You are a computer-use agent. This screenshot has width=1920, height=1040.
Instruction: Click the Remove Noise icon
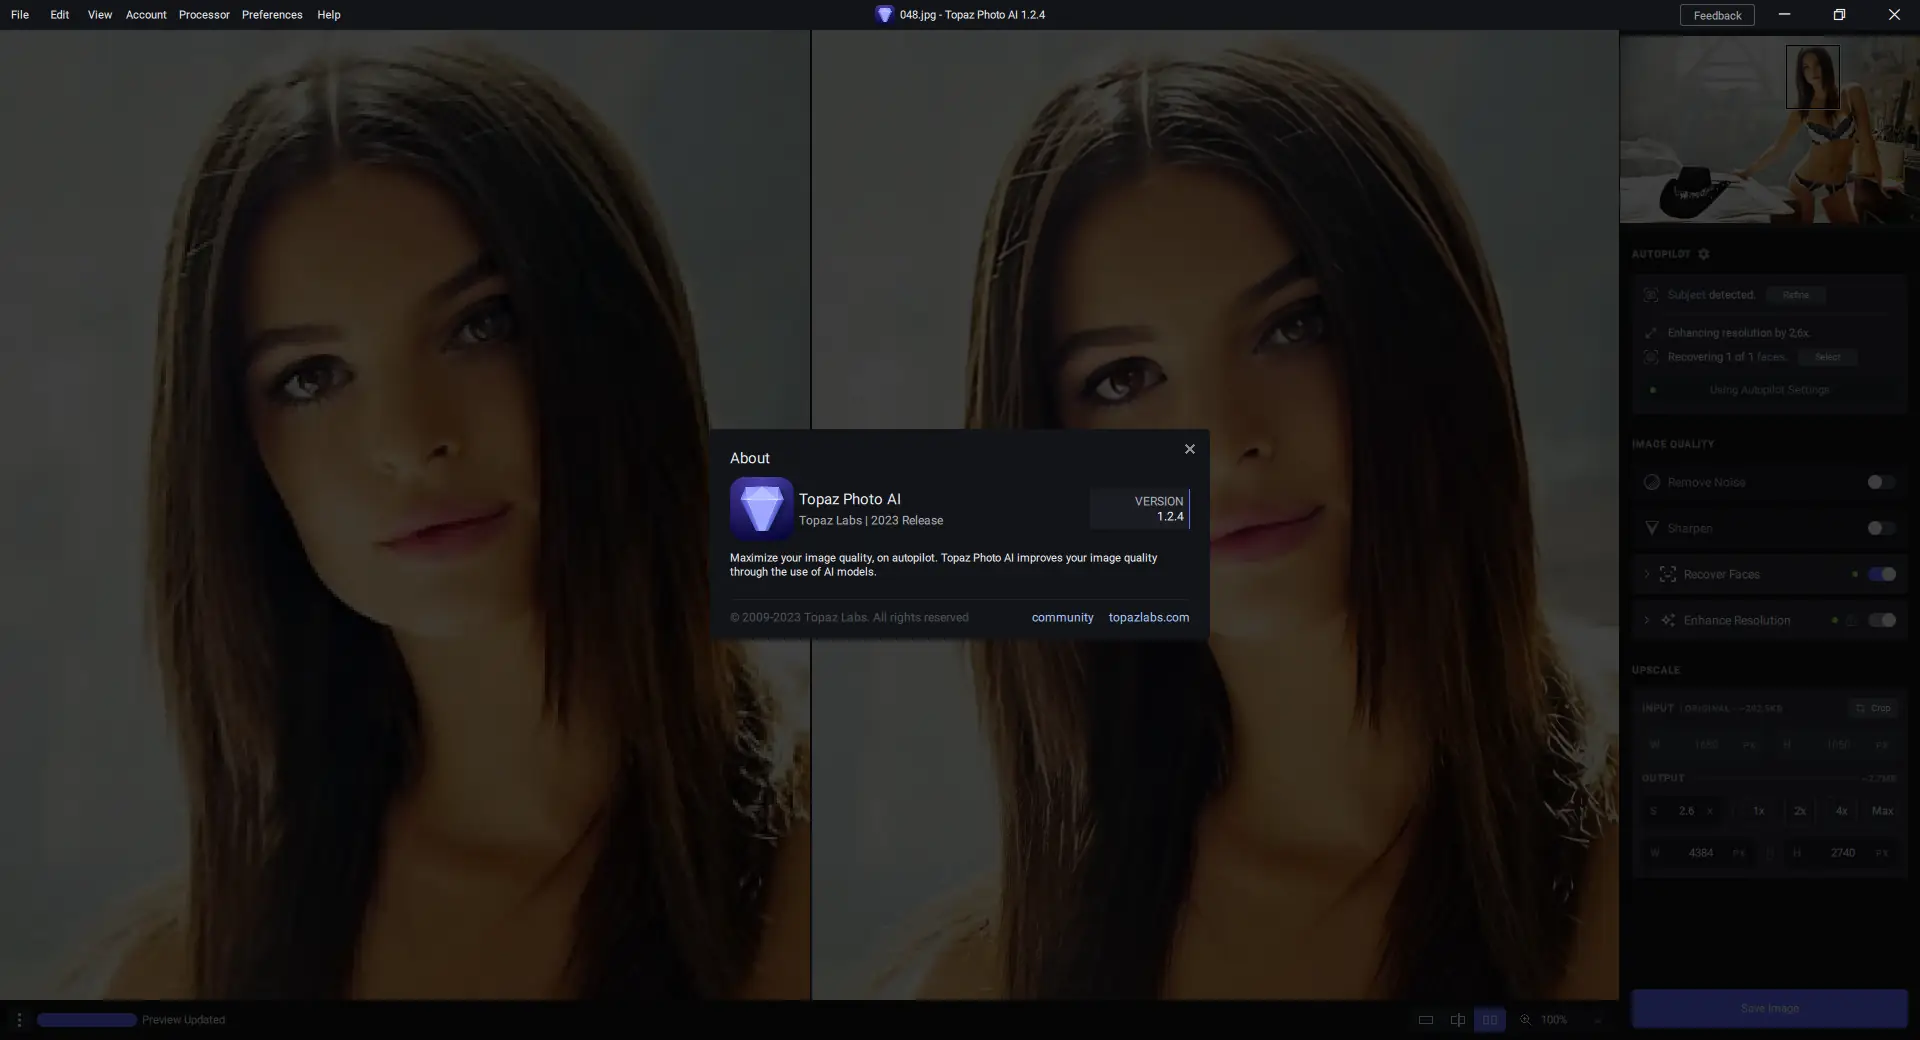pyautogui.click(x=1652, y=482)
